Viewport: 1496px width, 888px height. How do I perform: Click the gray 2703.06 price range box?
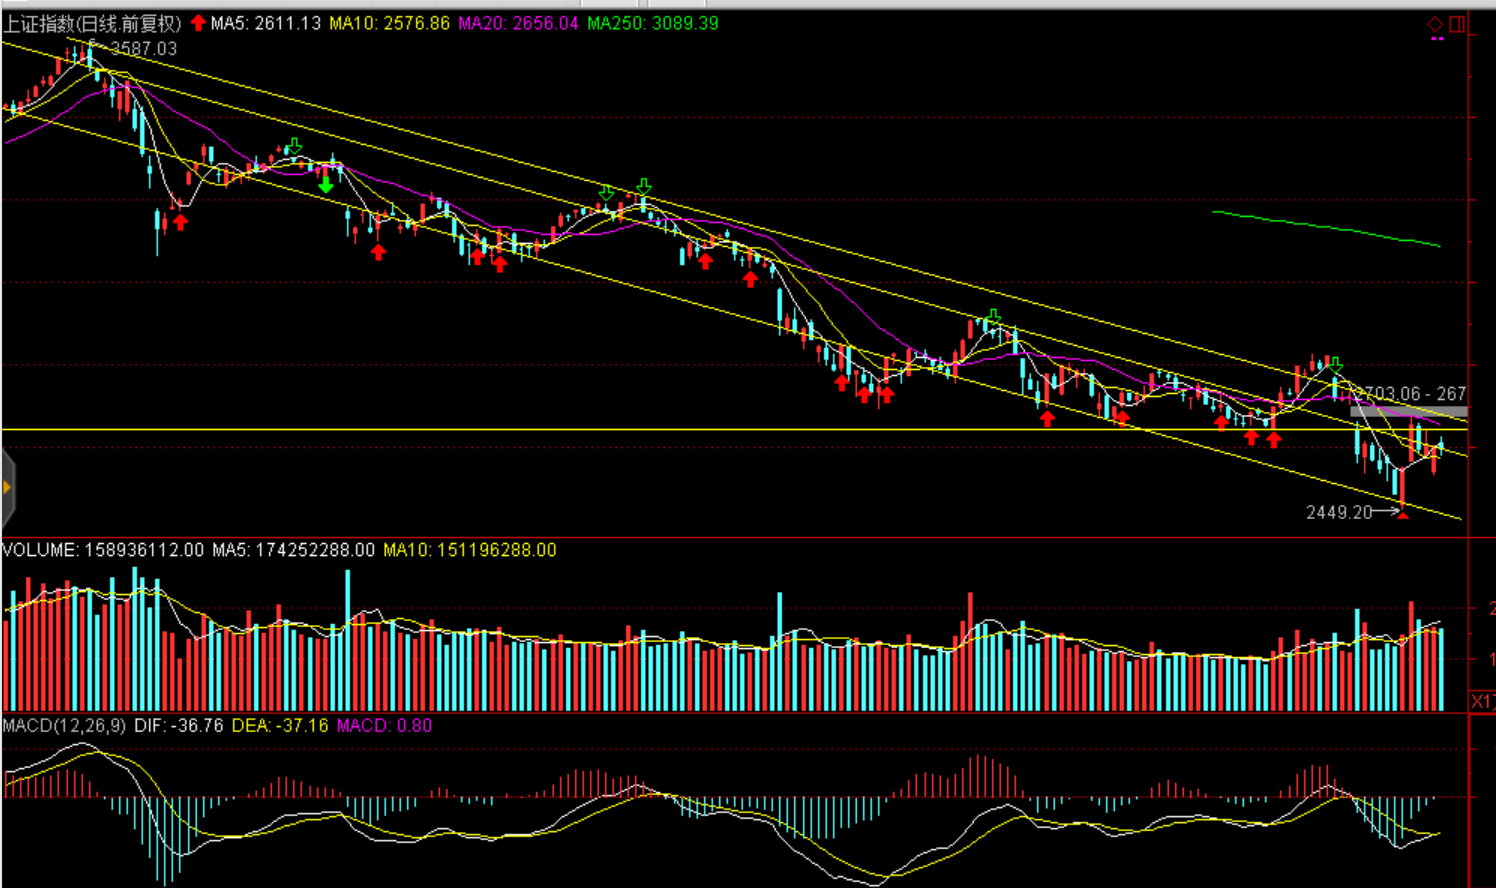pyautogui.click(x=1408, y=411)
